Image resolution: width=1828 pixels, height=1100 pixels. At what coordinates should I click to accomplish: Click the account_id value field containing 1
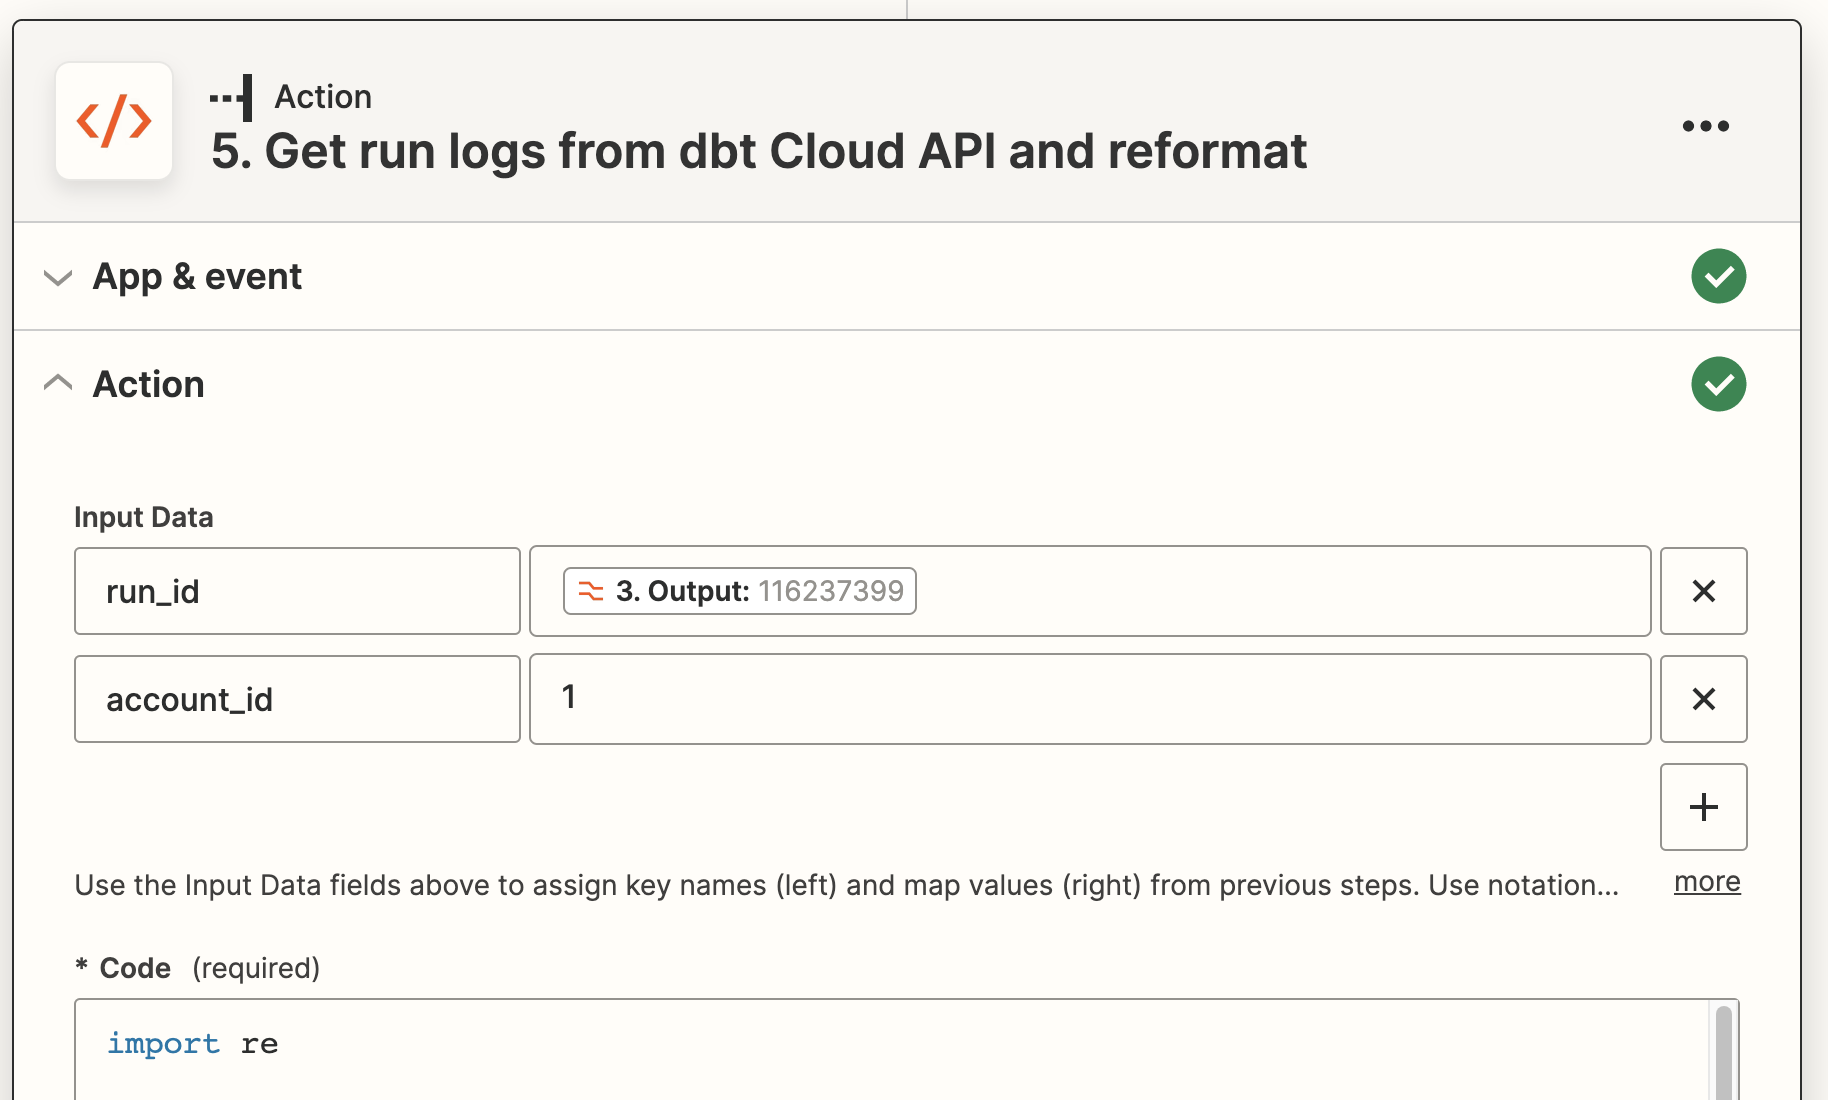pos(1089,698)
